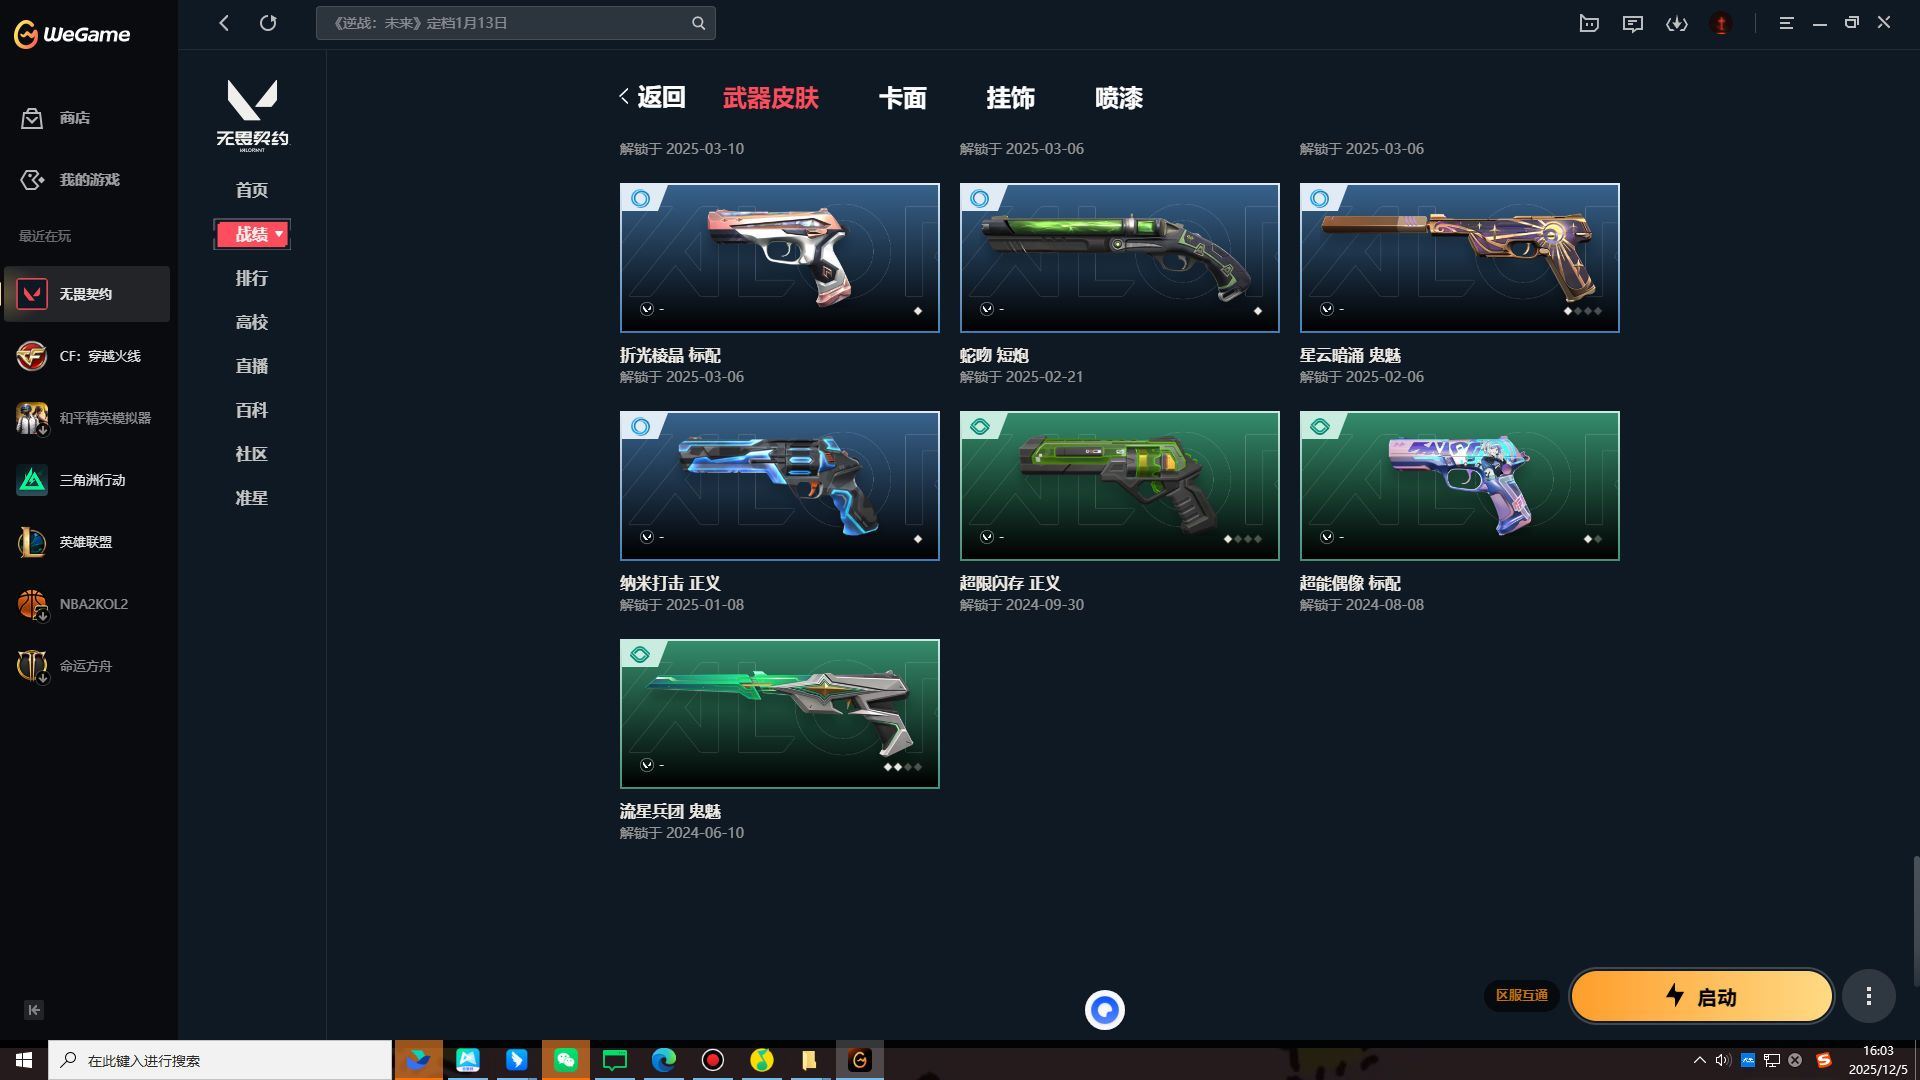This screenshot has height=1080, width=1920.
Task: Open the 蛇吻 短炮 skin thumbnail
Action: pos(1119,257)
